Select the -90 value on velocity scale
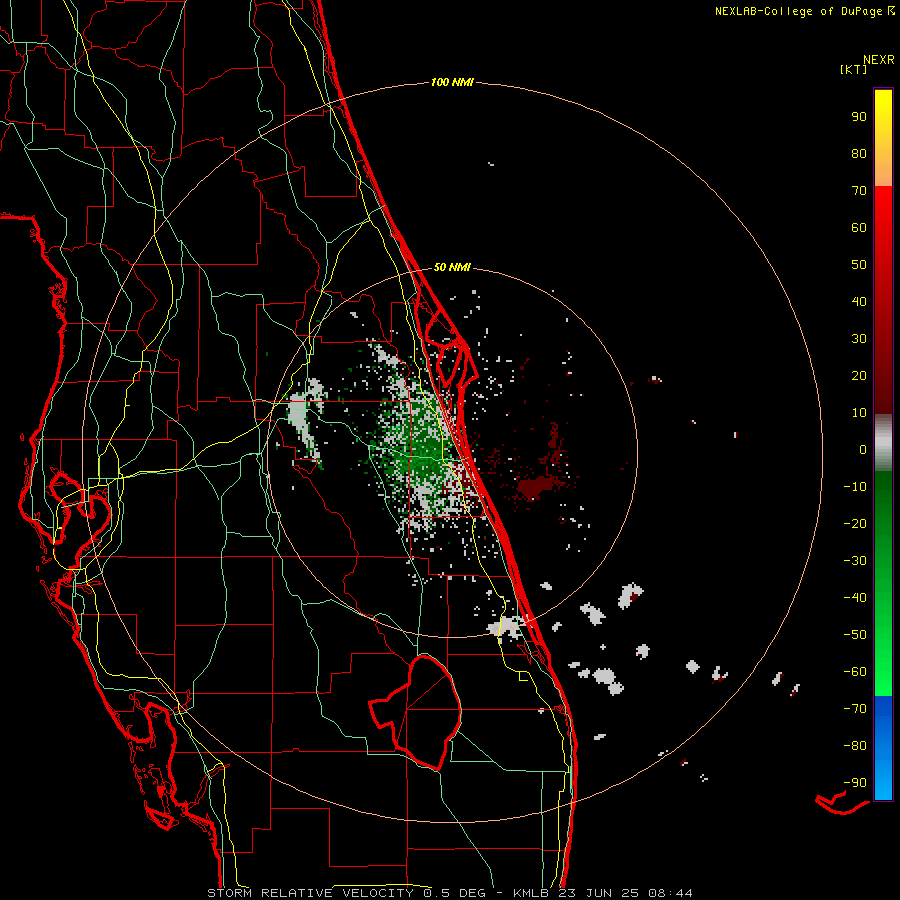The height and width of the screenshot is (900, 900). [x=855, y=782]
